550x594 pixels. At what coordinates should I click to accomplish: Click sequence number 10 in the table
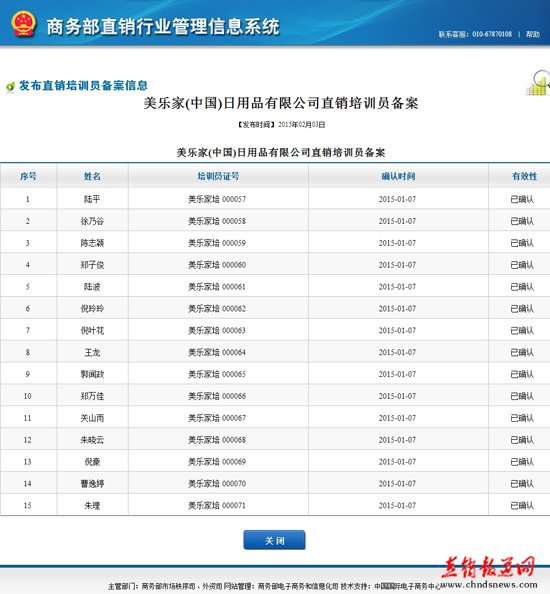click(28, 396)
